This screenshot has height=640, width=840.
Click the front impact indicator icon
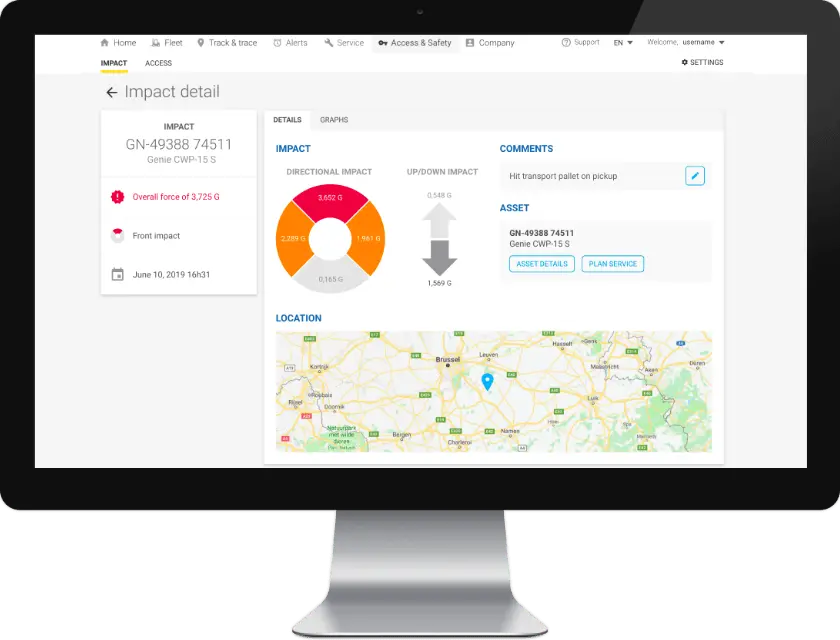(117, 235)
